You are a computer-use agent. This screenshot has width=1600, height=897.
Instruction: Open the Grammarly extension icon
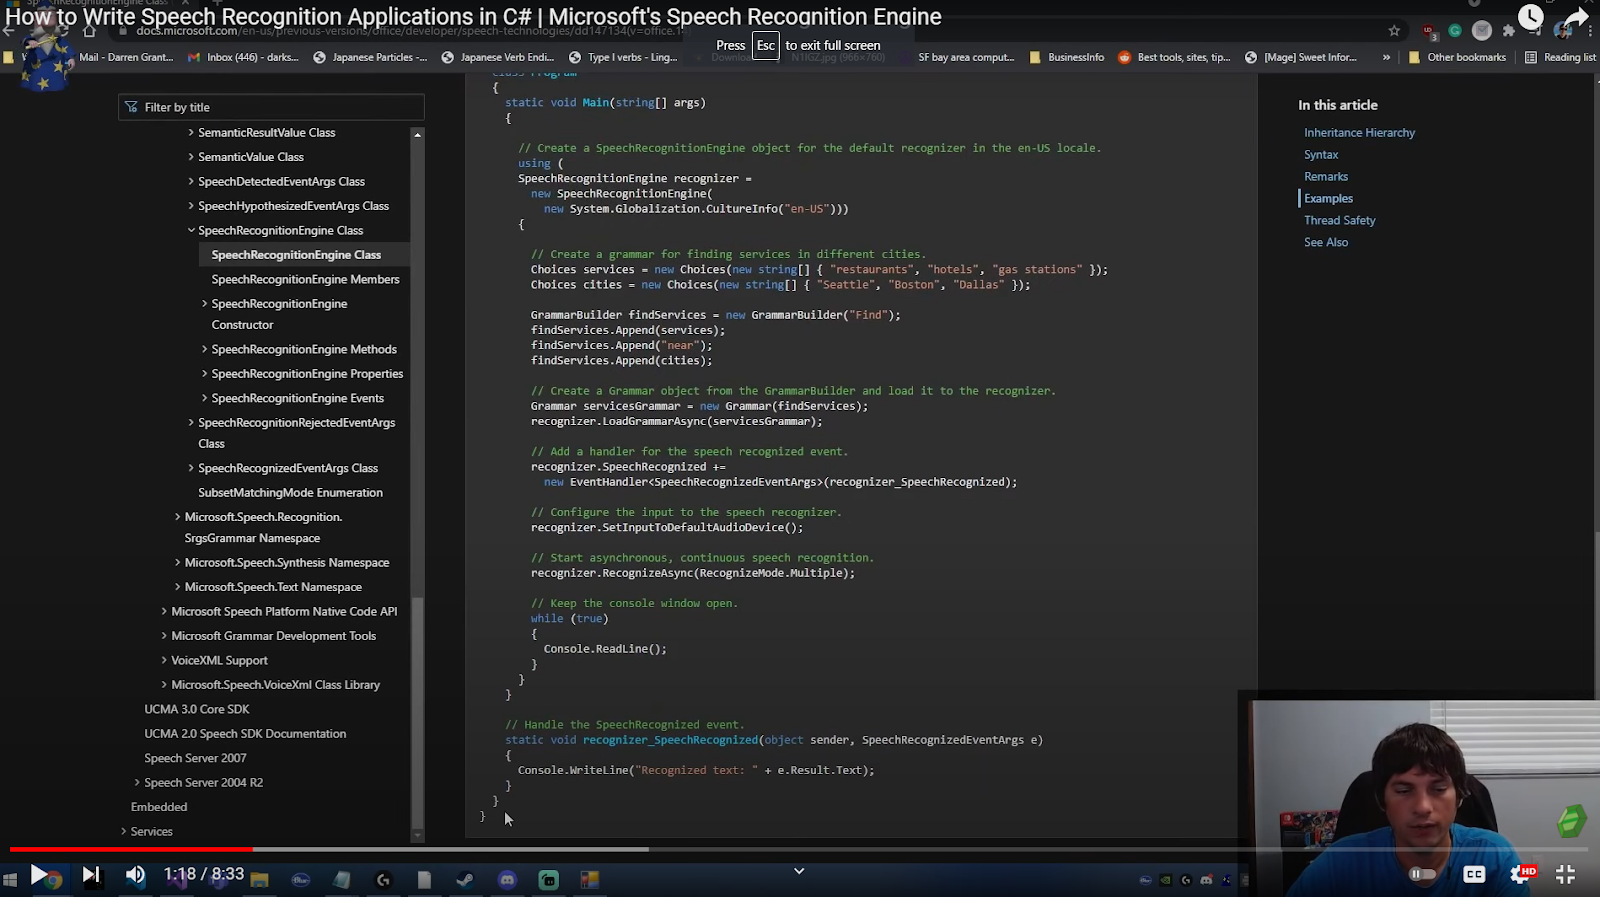pyautogui.click(x=1455, y=31)
